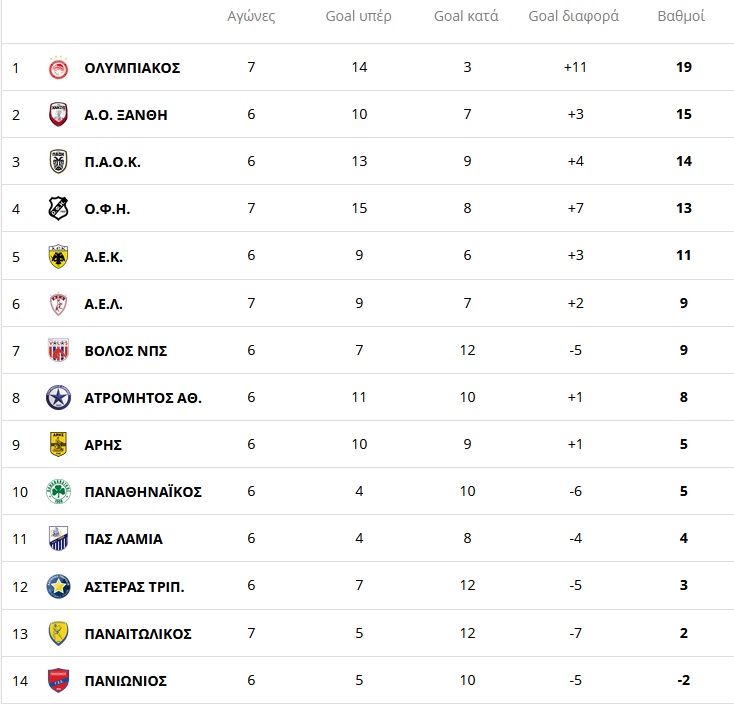734x704 pixels.
Task: Sort by Goal κατά column header
Action: pyautogui.click(x=466, y=17)
